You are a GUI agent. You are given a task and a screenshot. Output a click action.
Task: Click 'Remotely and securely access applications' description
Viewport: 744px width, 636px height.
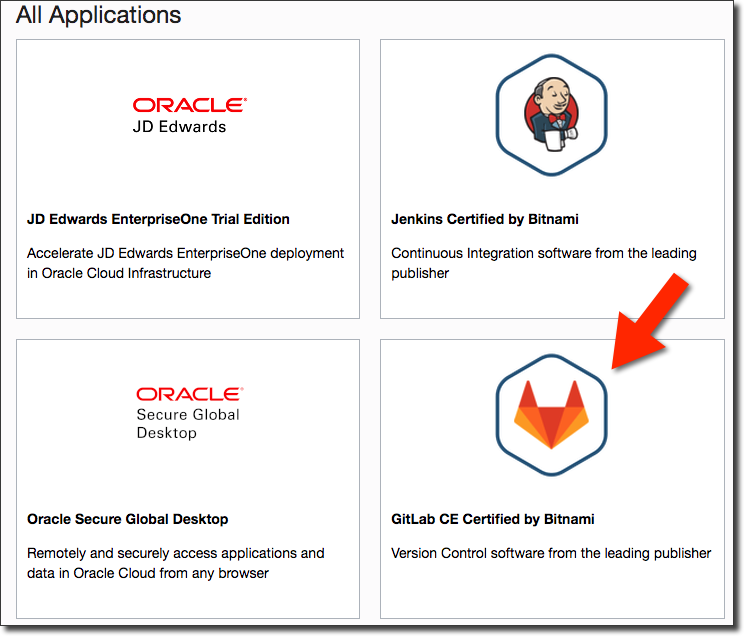coord(176,563)
